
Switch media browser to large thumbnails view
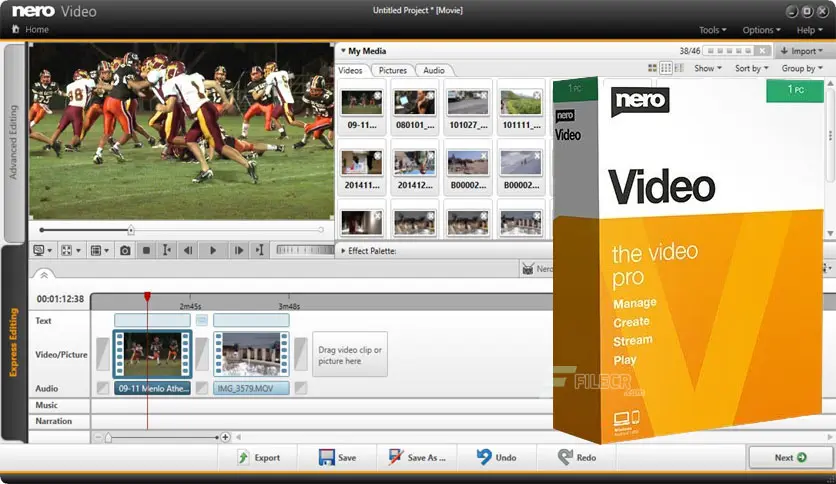(x=653, y=68)
